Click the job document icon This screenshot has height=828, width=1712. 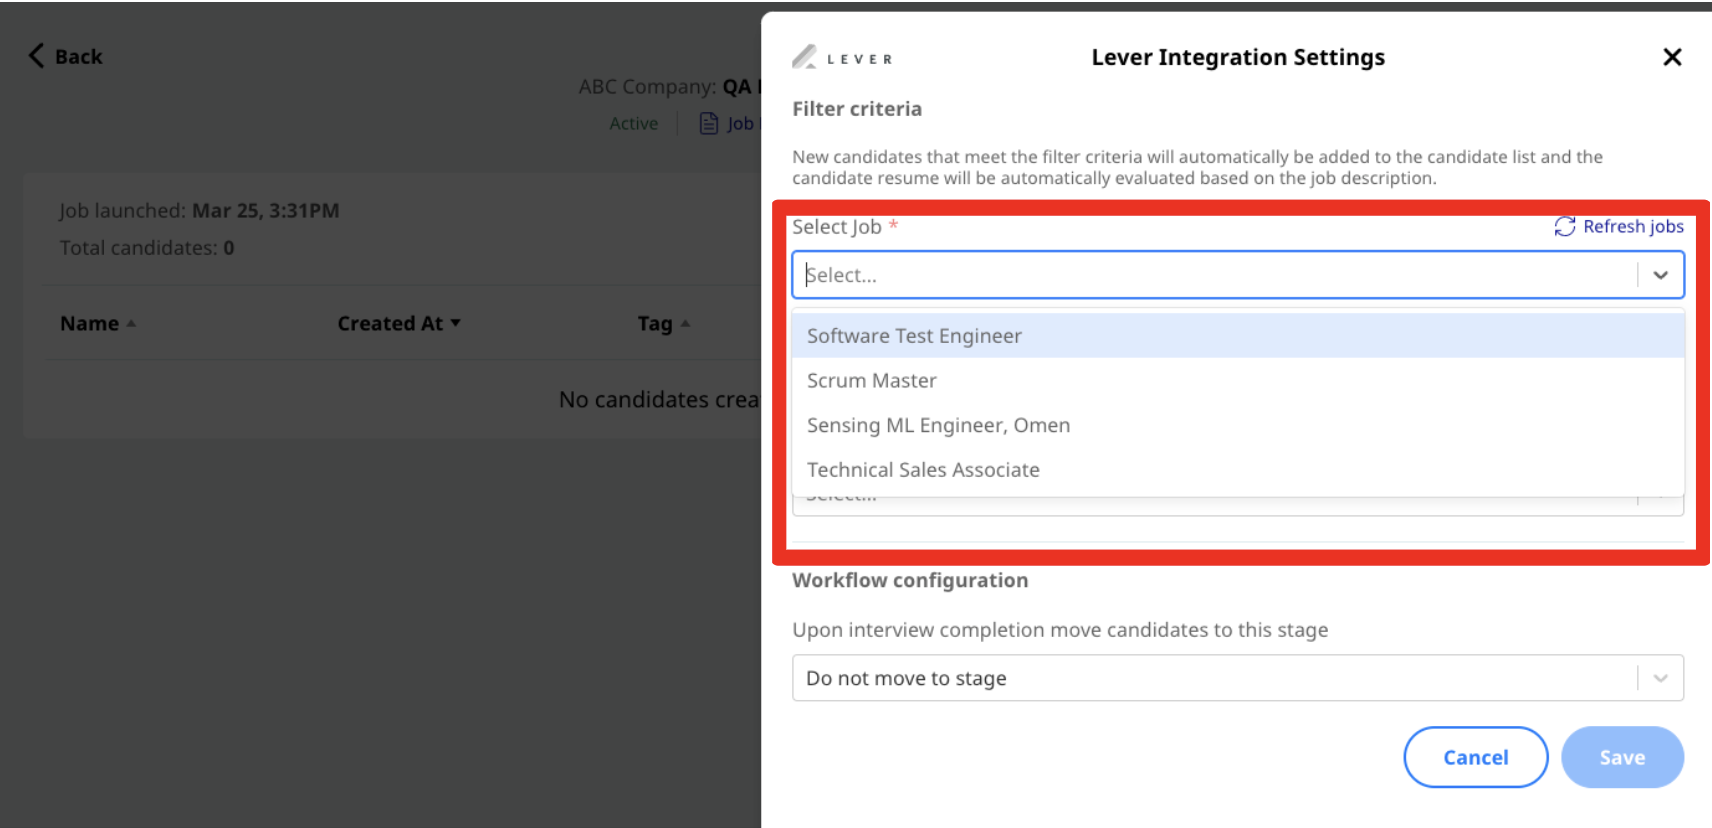[709, 123]
